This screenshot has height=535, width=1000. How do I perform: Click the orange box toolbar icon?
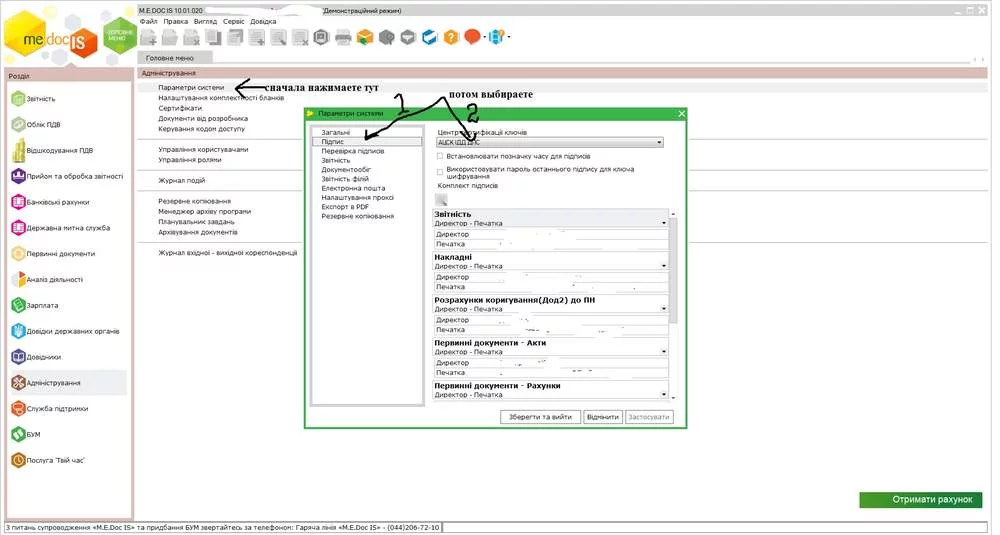tap(365, 38)
